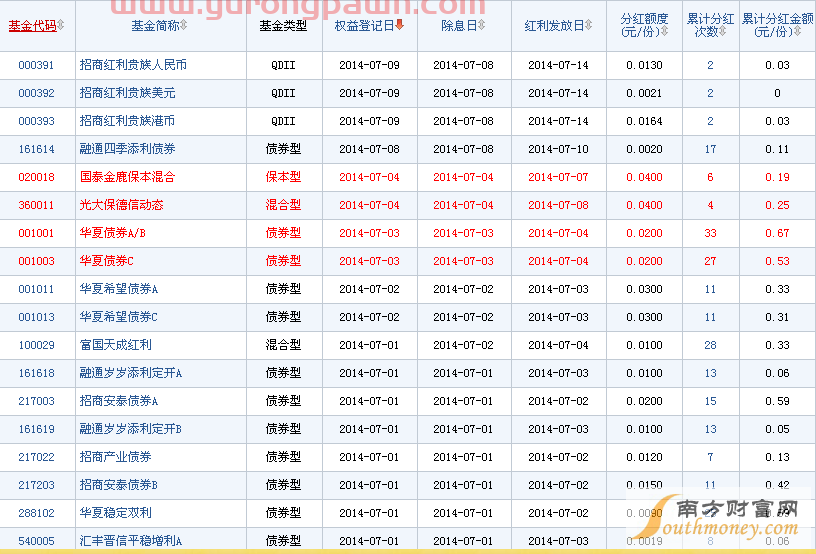Open fund code 100029
The height and width of the screenshot is (554, 816).
(x=36, y=346)
